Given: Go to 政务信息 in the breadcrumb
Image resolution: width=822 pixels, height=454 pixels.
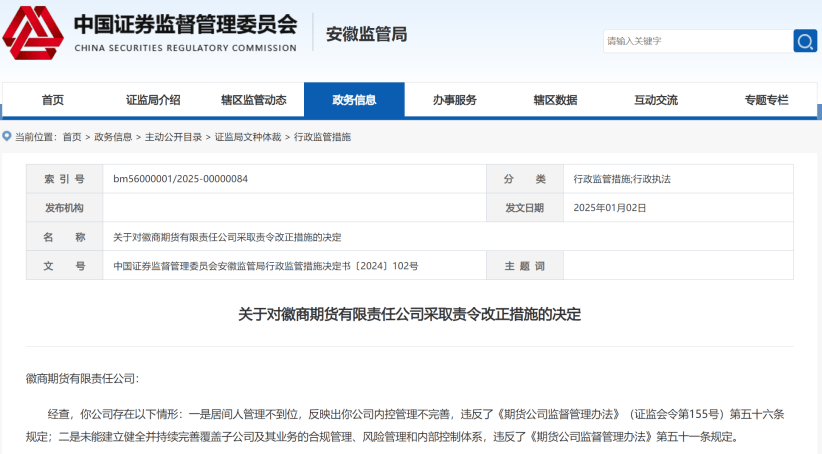Looking at the screenshot, I should tap(113, 137).
